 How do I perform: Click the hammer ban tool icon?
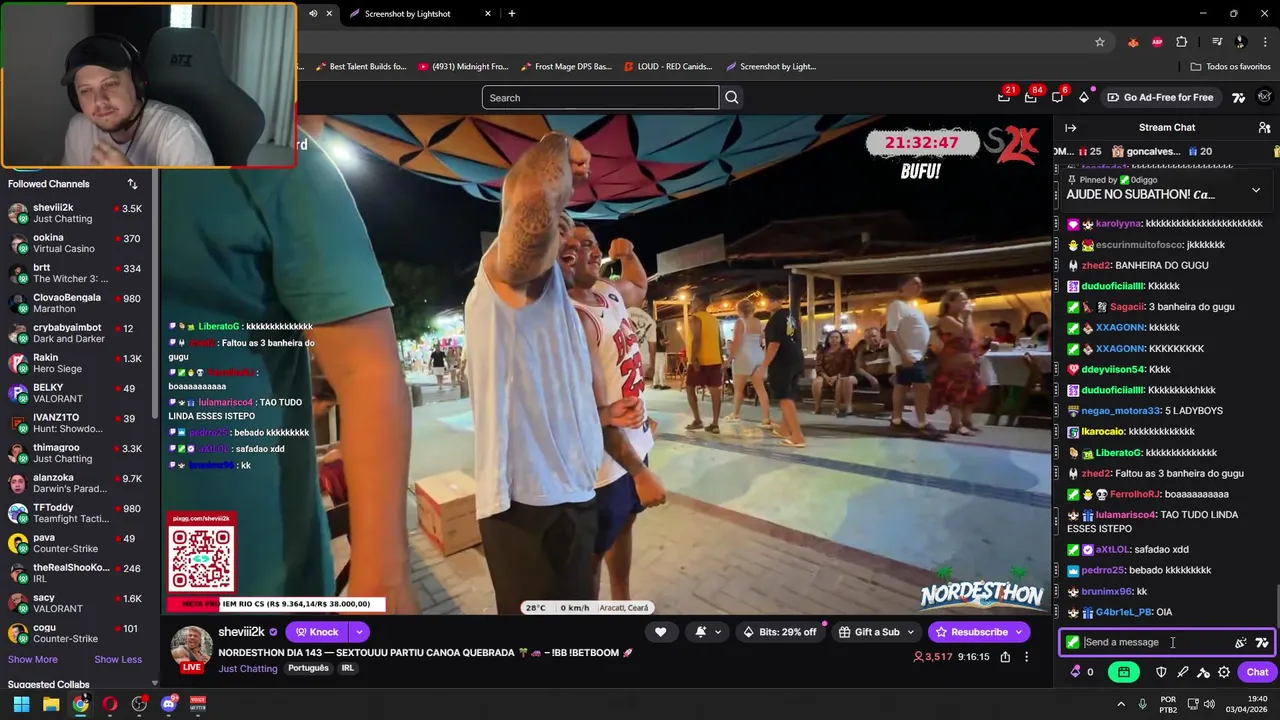click(x=1203, y=672)
